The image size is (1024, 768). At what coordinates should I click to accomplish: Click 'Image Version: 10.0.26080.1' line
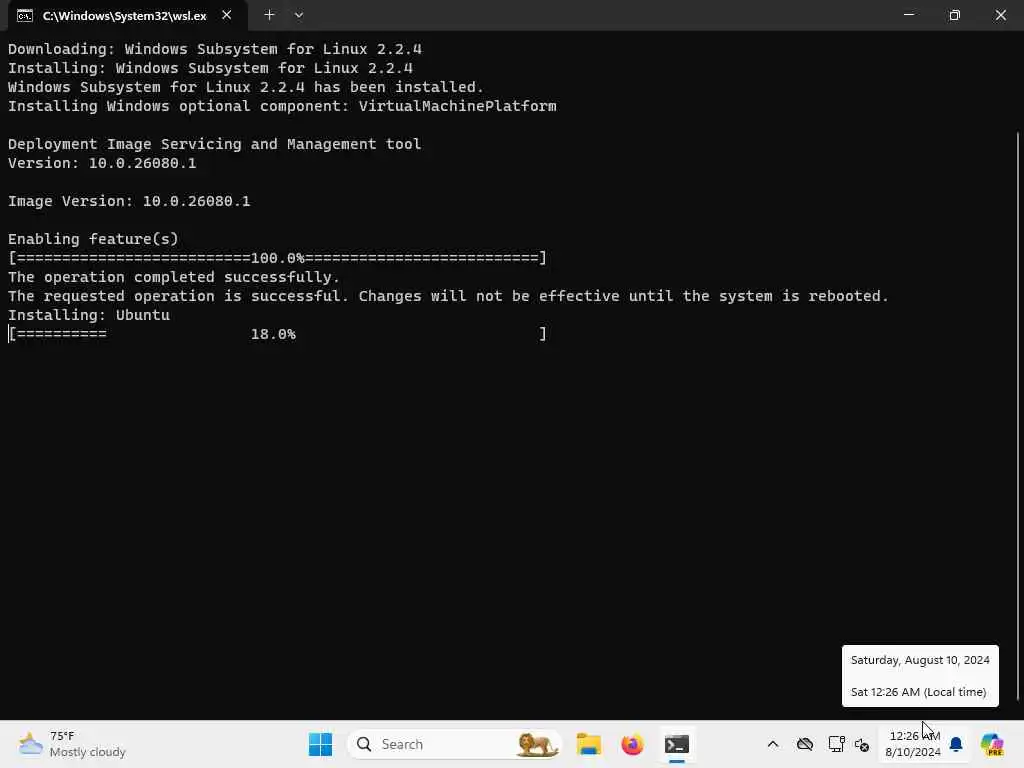[x=129, y=201]
